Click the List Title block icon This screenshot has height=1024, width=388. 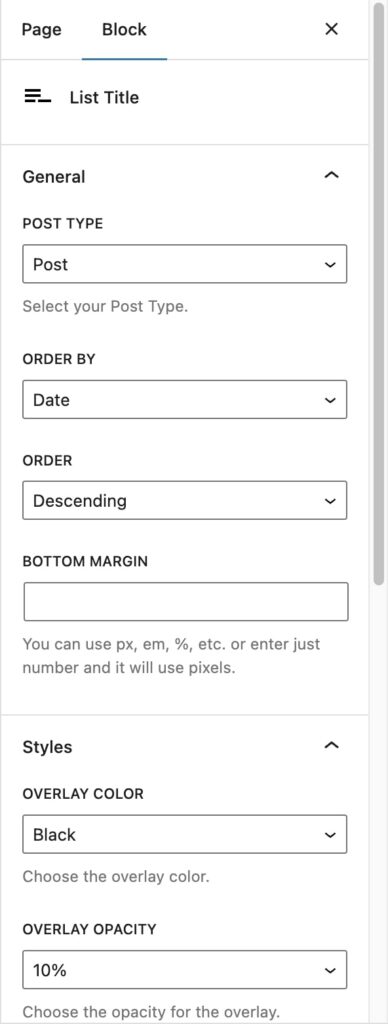point(37,97)
